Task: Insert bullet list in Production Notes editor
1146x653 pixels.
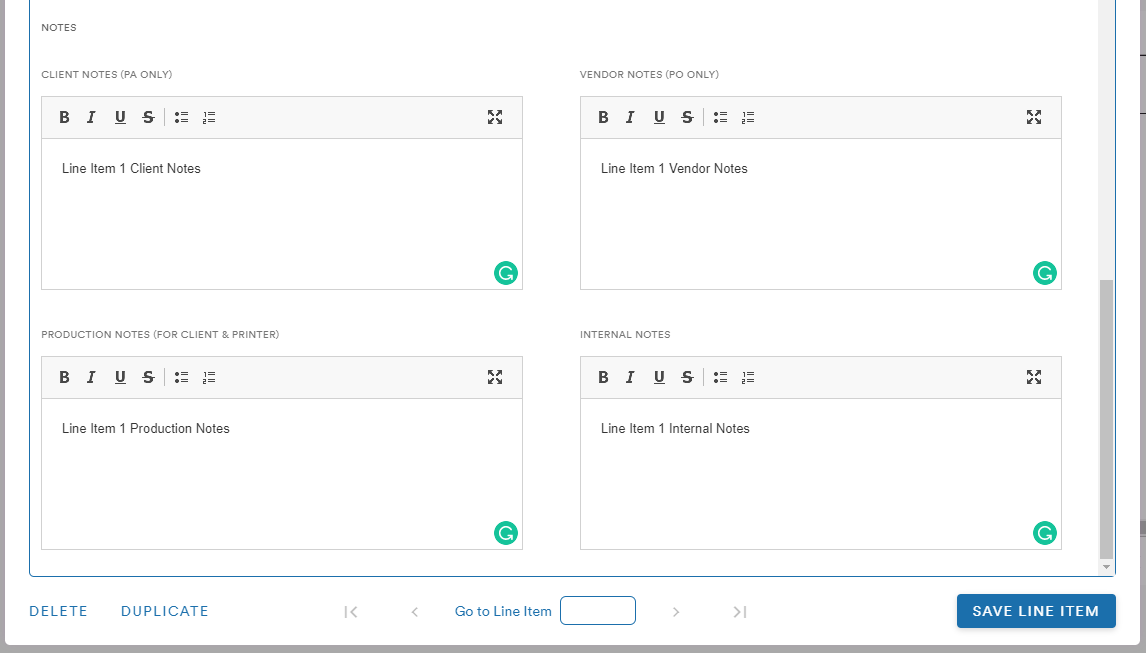Action: pos(181,377)
